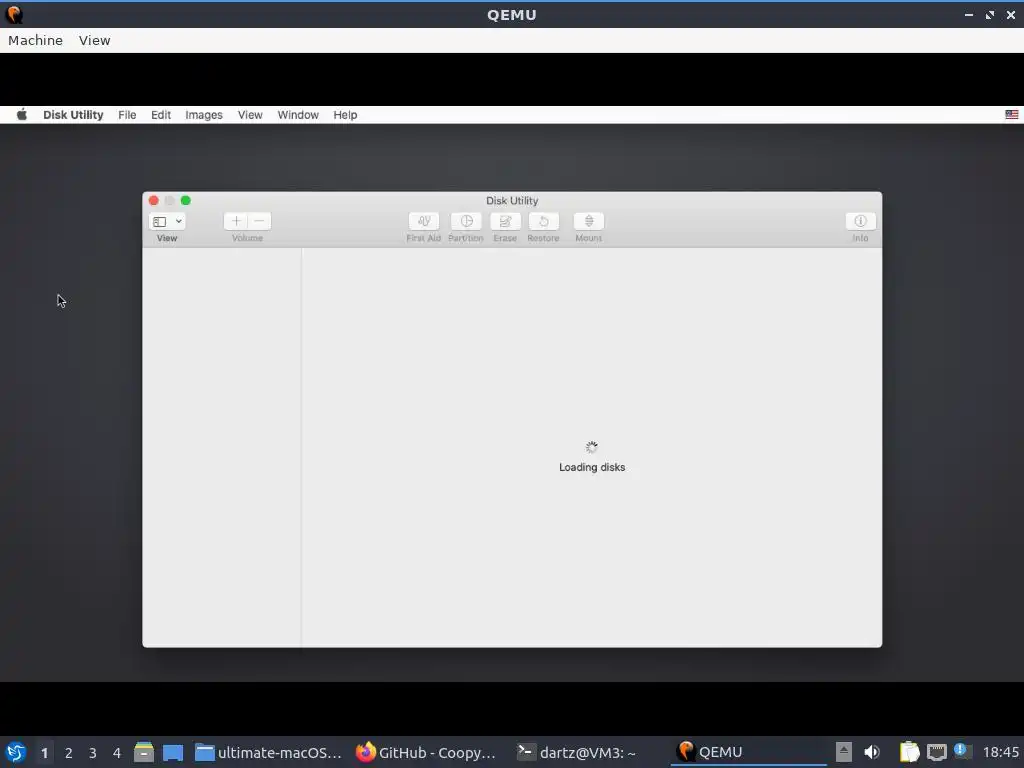The height and width of the screenshot is (768, 1024).
Task: Switch to the dartz@VM3 terminal window
Action: pyautogui.click(x=577, y=752)
